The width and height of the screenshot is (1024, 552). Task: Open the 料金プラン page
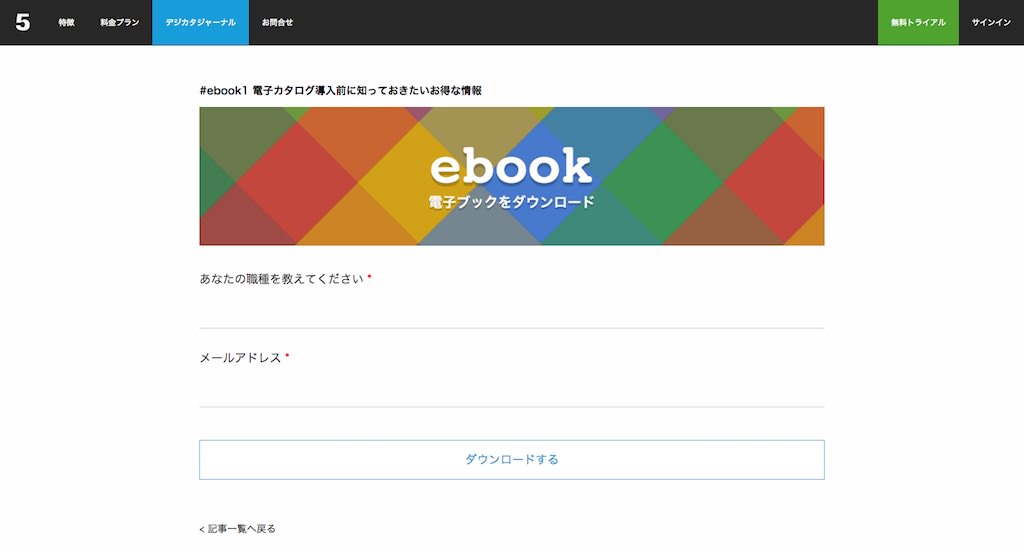coord(120,22)
